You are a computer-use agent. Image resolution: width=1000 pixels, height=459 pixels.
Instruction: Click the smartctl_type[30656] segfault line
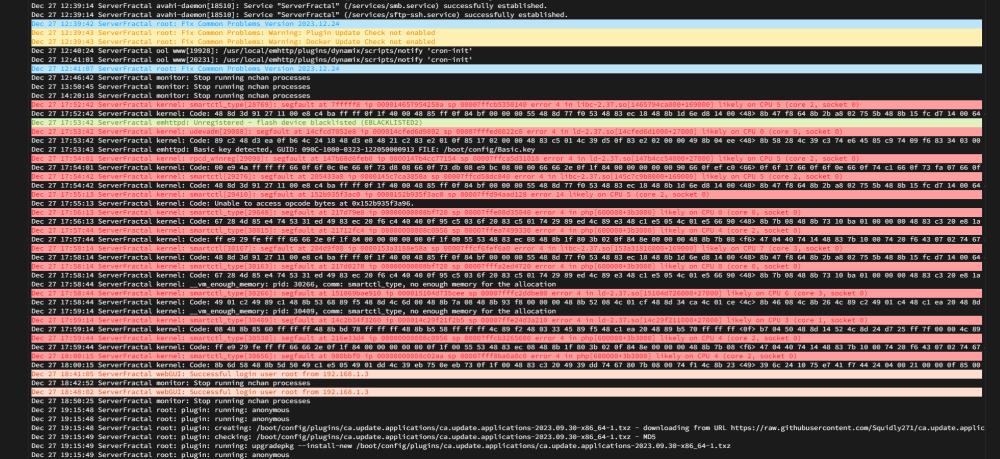[506, 356]
